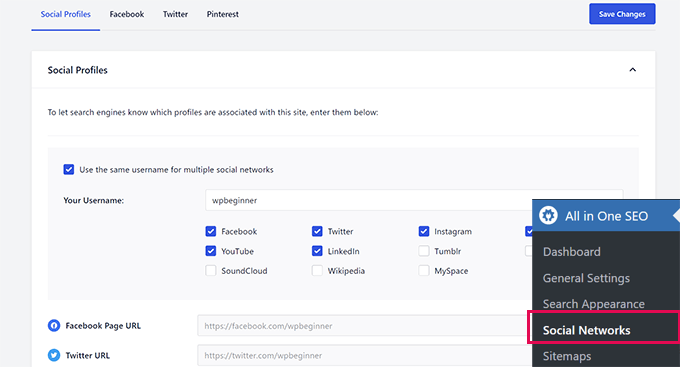The image size is (680, 367).
Task: Open the Facebook tab
Action: 127,14
